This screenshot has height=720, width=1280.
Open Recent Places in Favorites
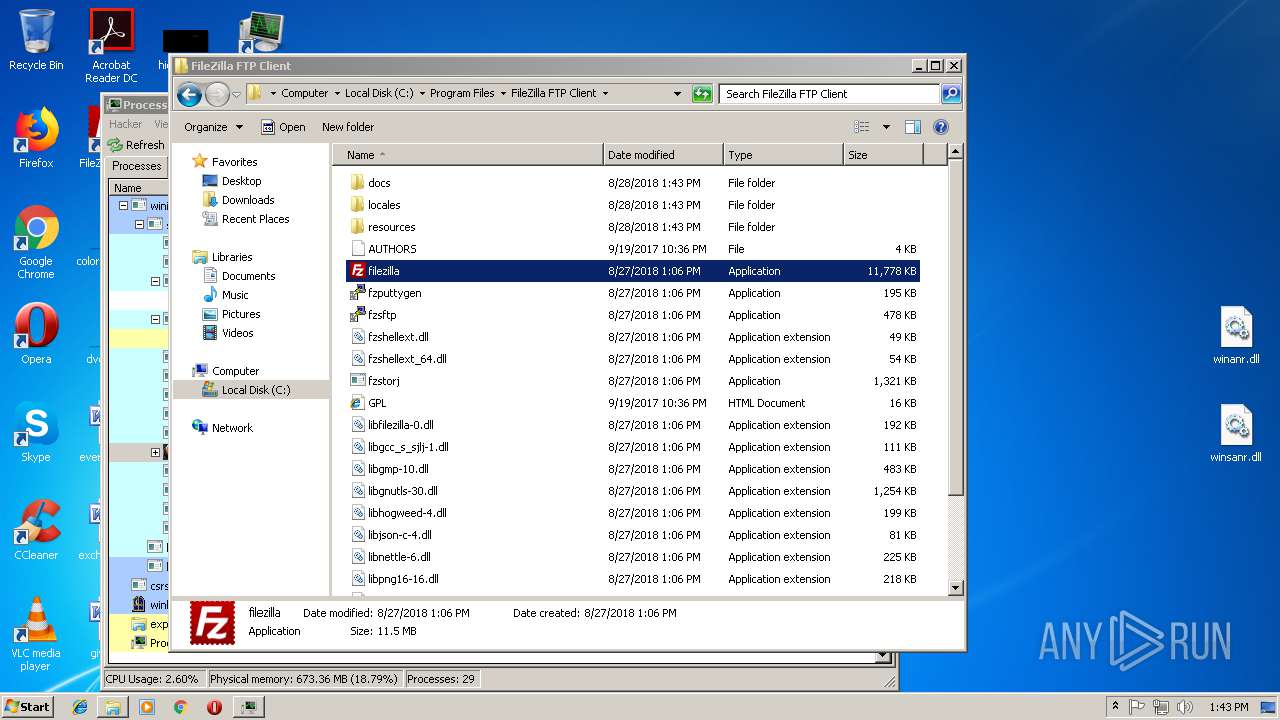(246, 219)
